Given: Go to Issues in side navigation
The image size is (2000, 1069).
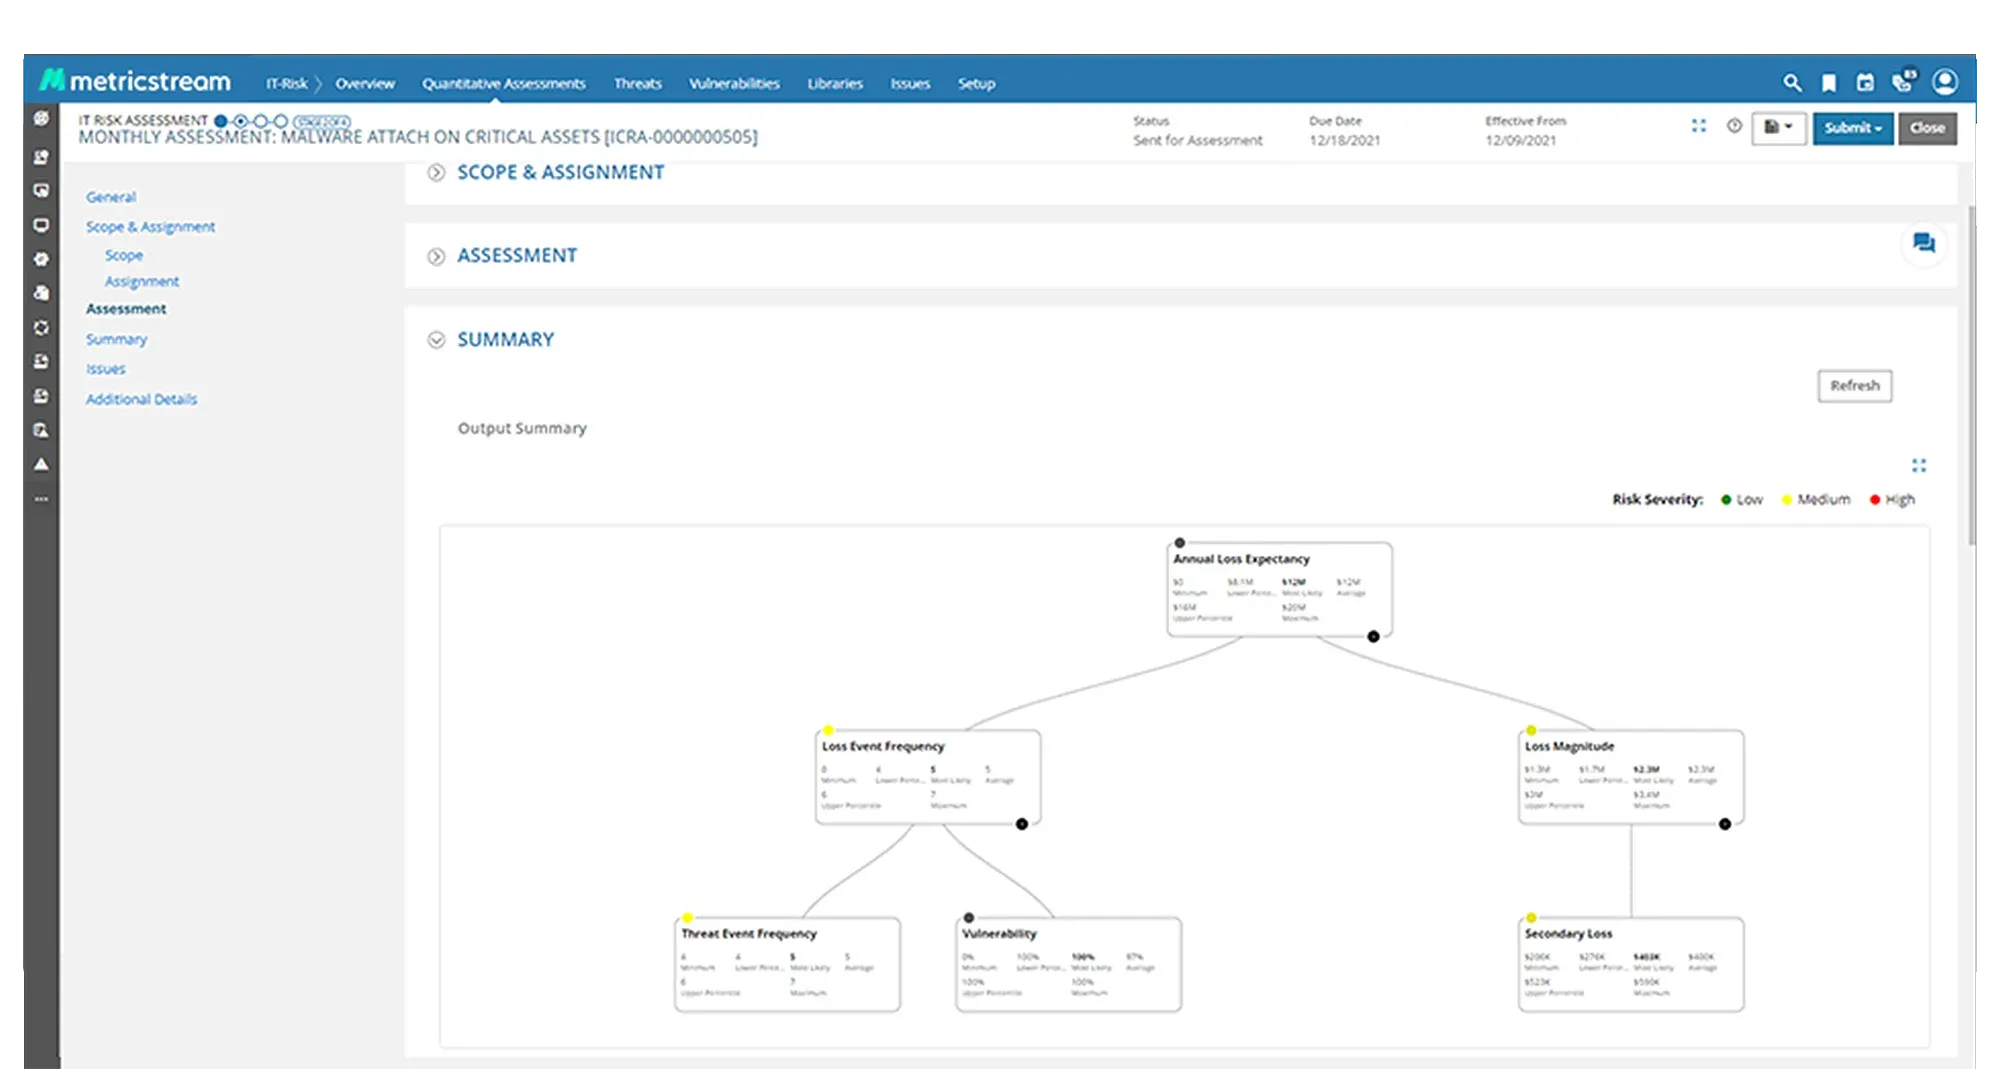Looking at the screenshot, I should 105,369.
